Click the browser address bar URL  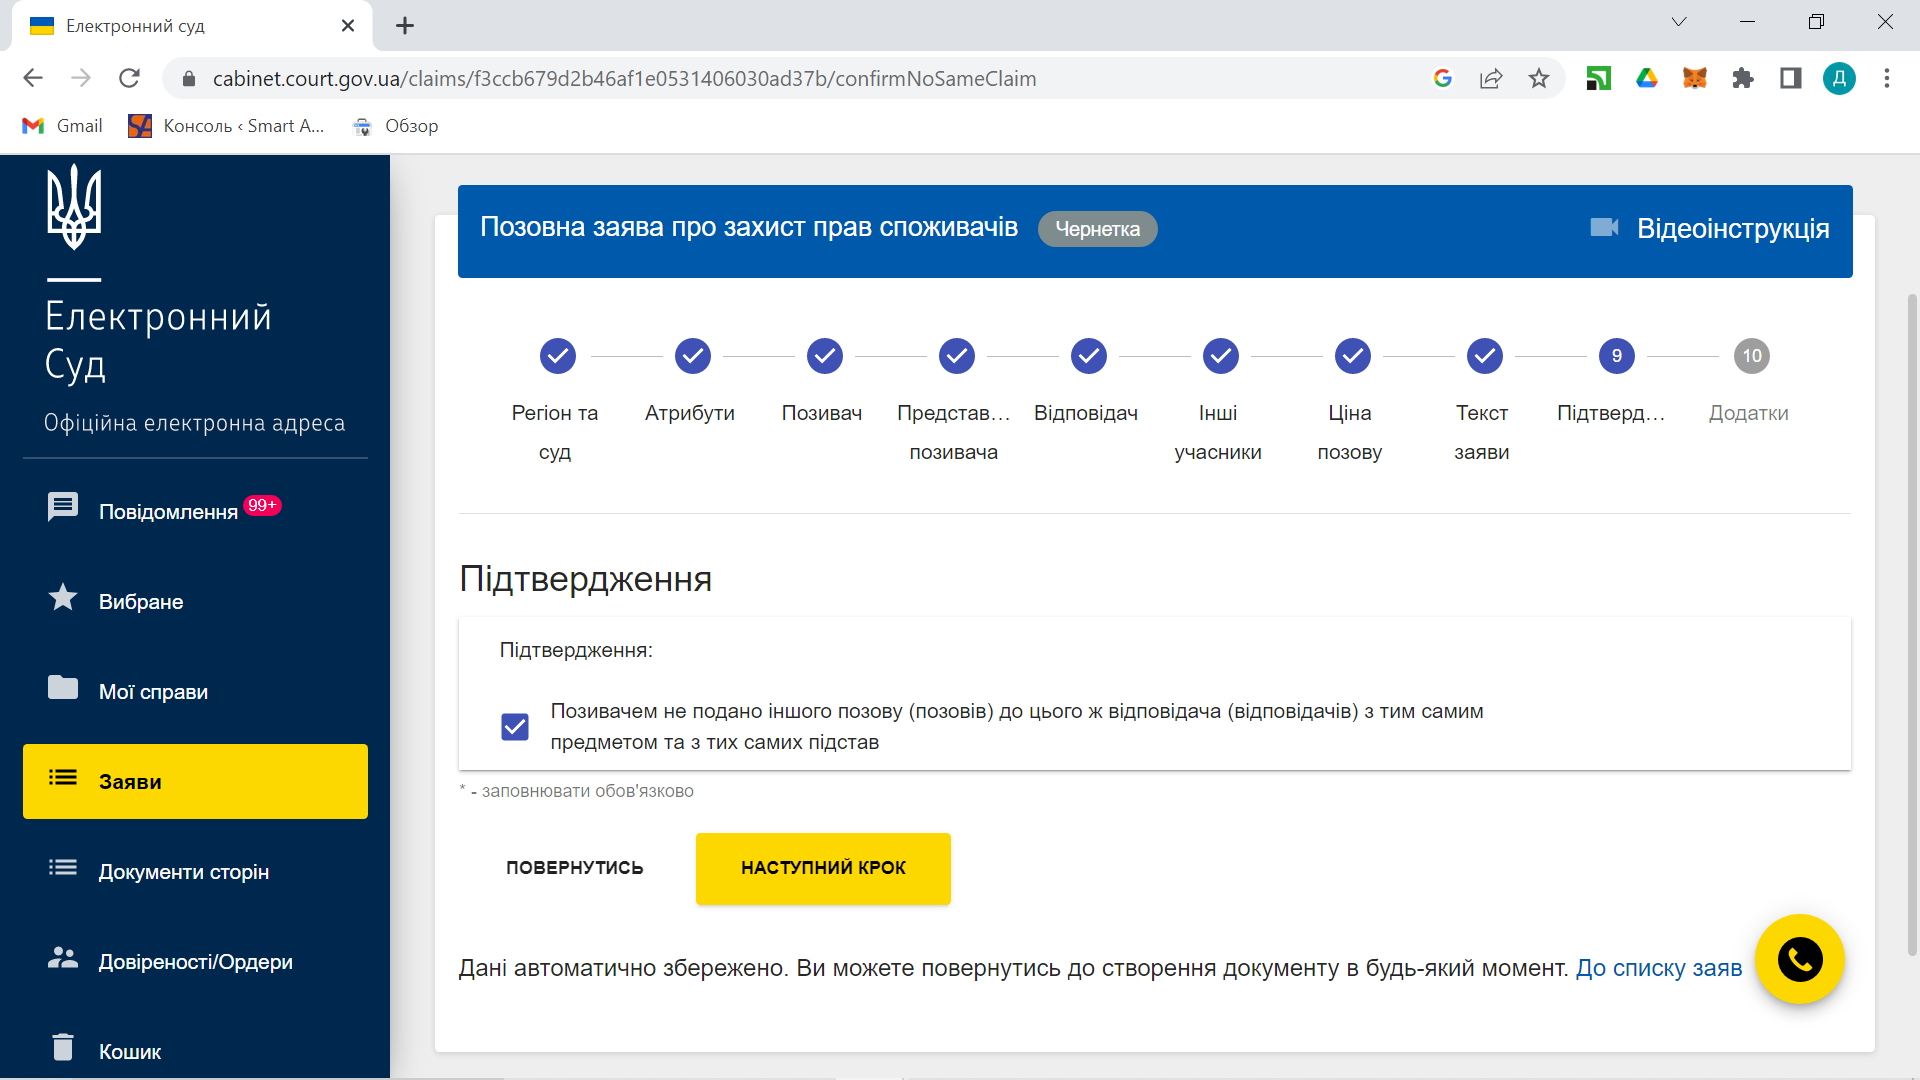click(x=624, y=78)
